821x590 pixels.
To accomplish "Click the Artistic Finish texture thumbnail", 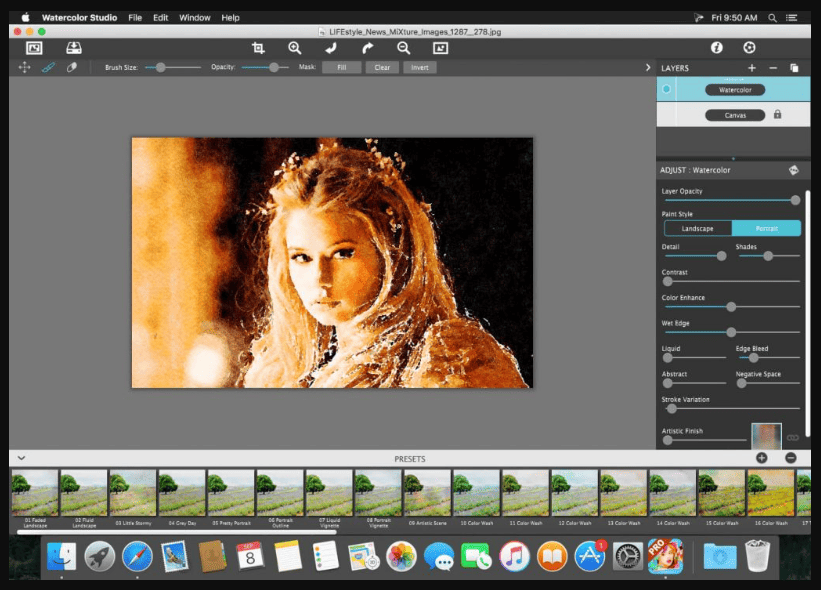I will pyautogui.click(x=766, y=437).
